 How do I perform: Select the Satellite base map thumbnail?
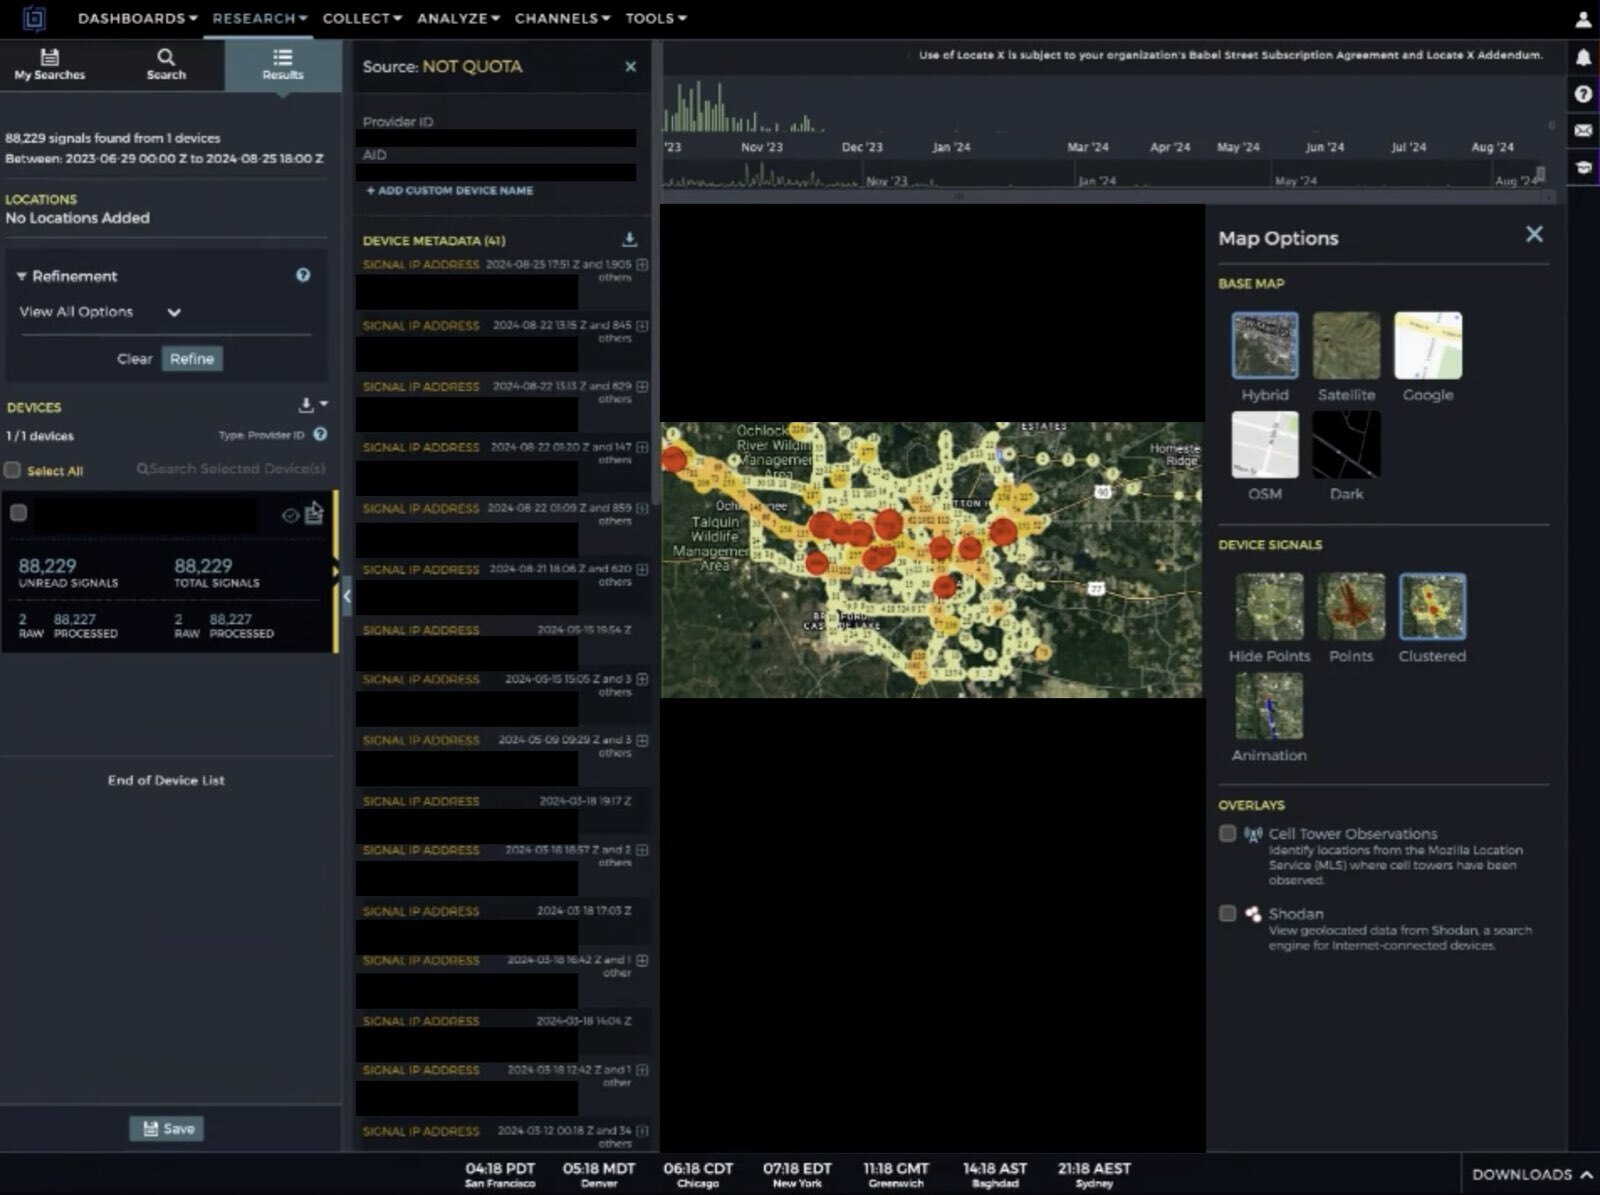tap(1346, 346)
